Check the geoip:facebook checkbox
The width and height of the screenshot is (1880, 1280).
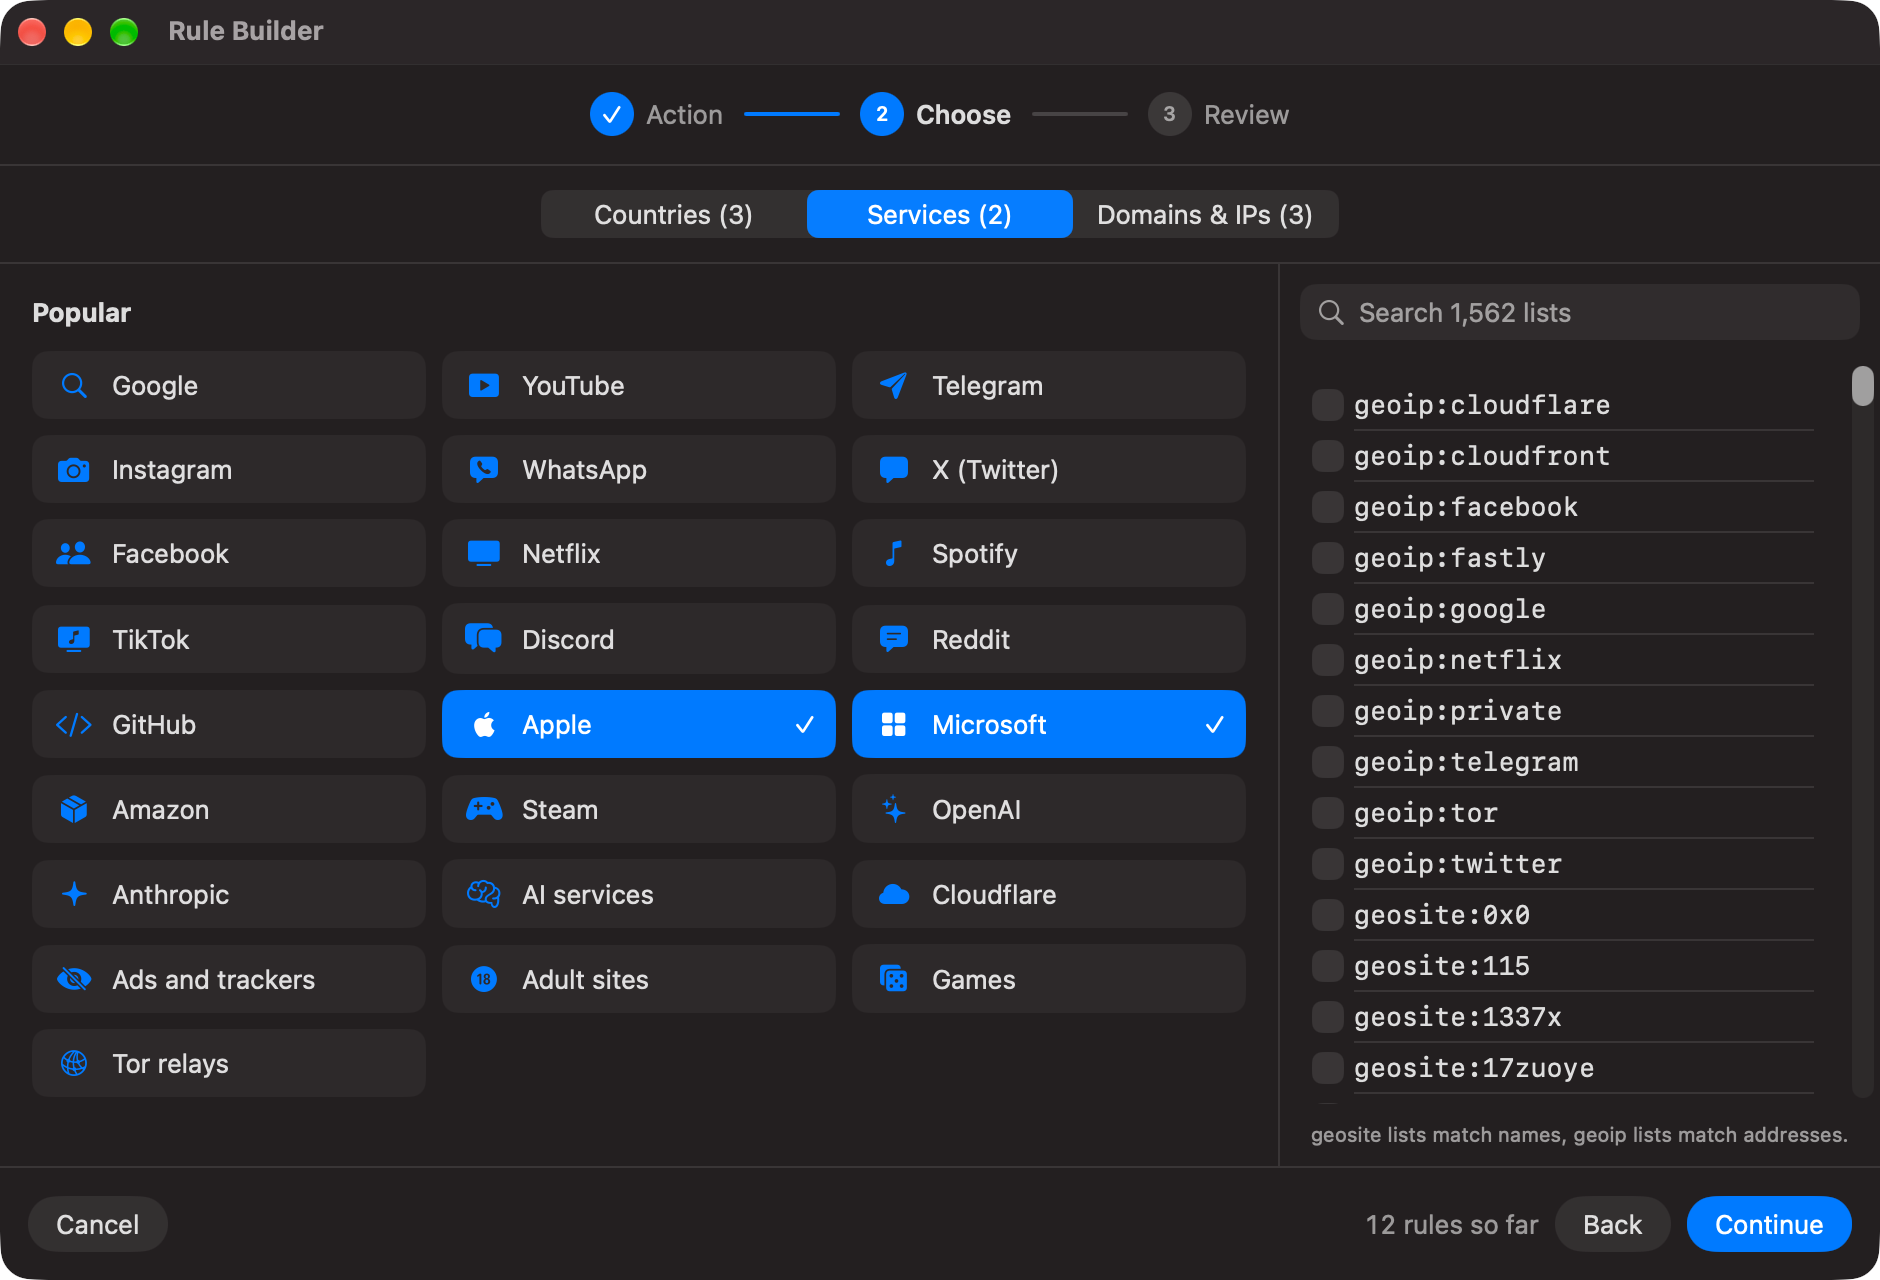[1328, 507]
